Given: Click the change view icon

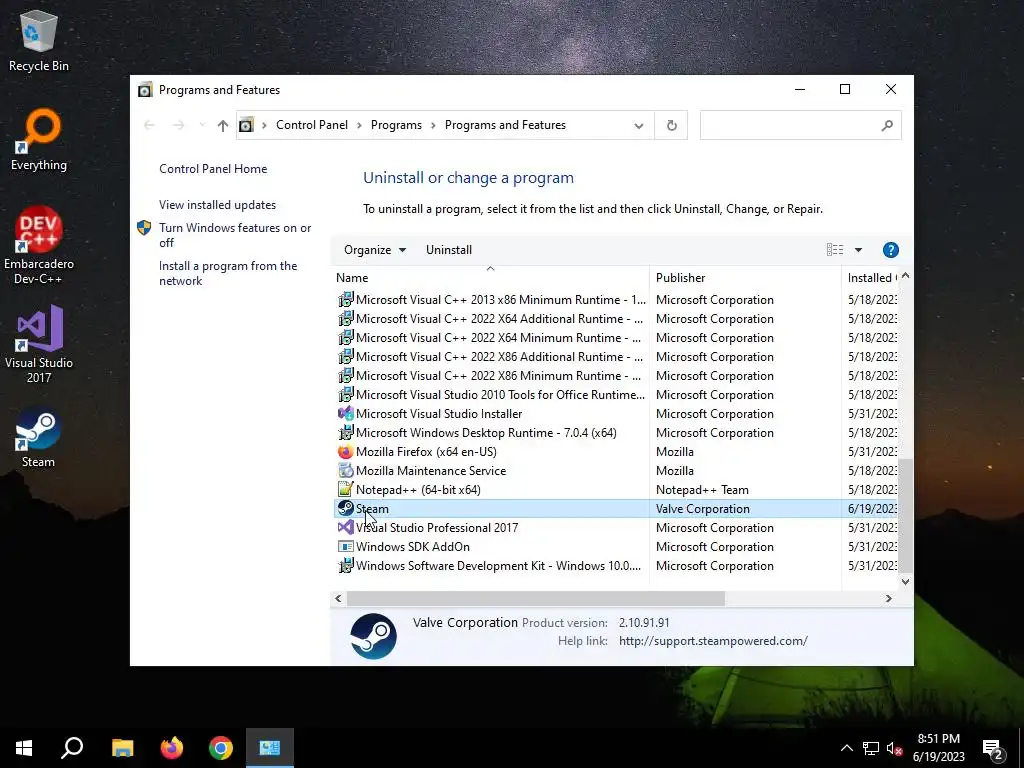Looking at the screenshot, I should (x=835, y=249).
